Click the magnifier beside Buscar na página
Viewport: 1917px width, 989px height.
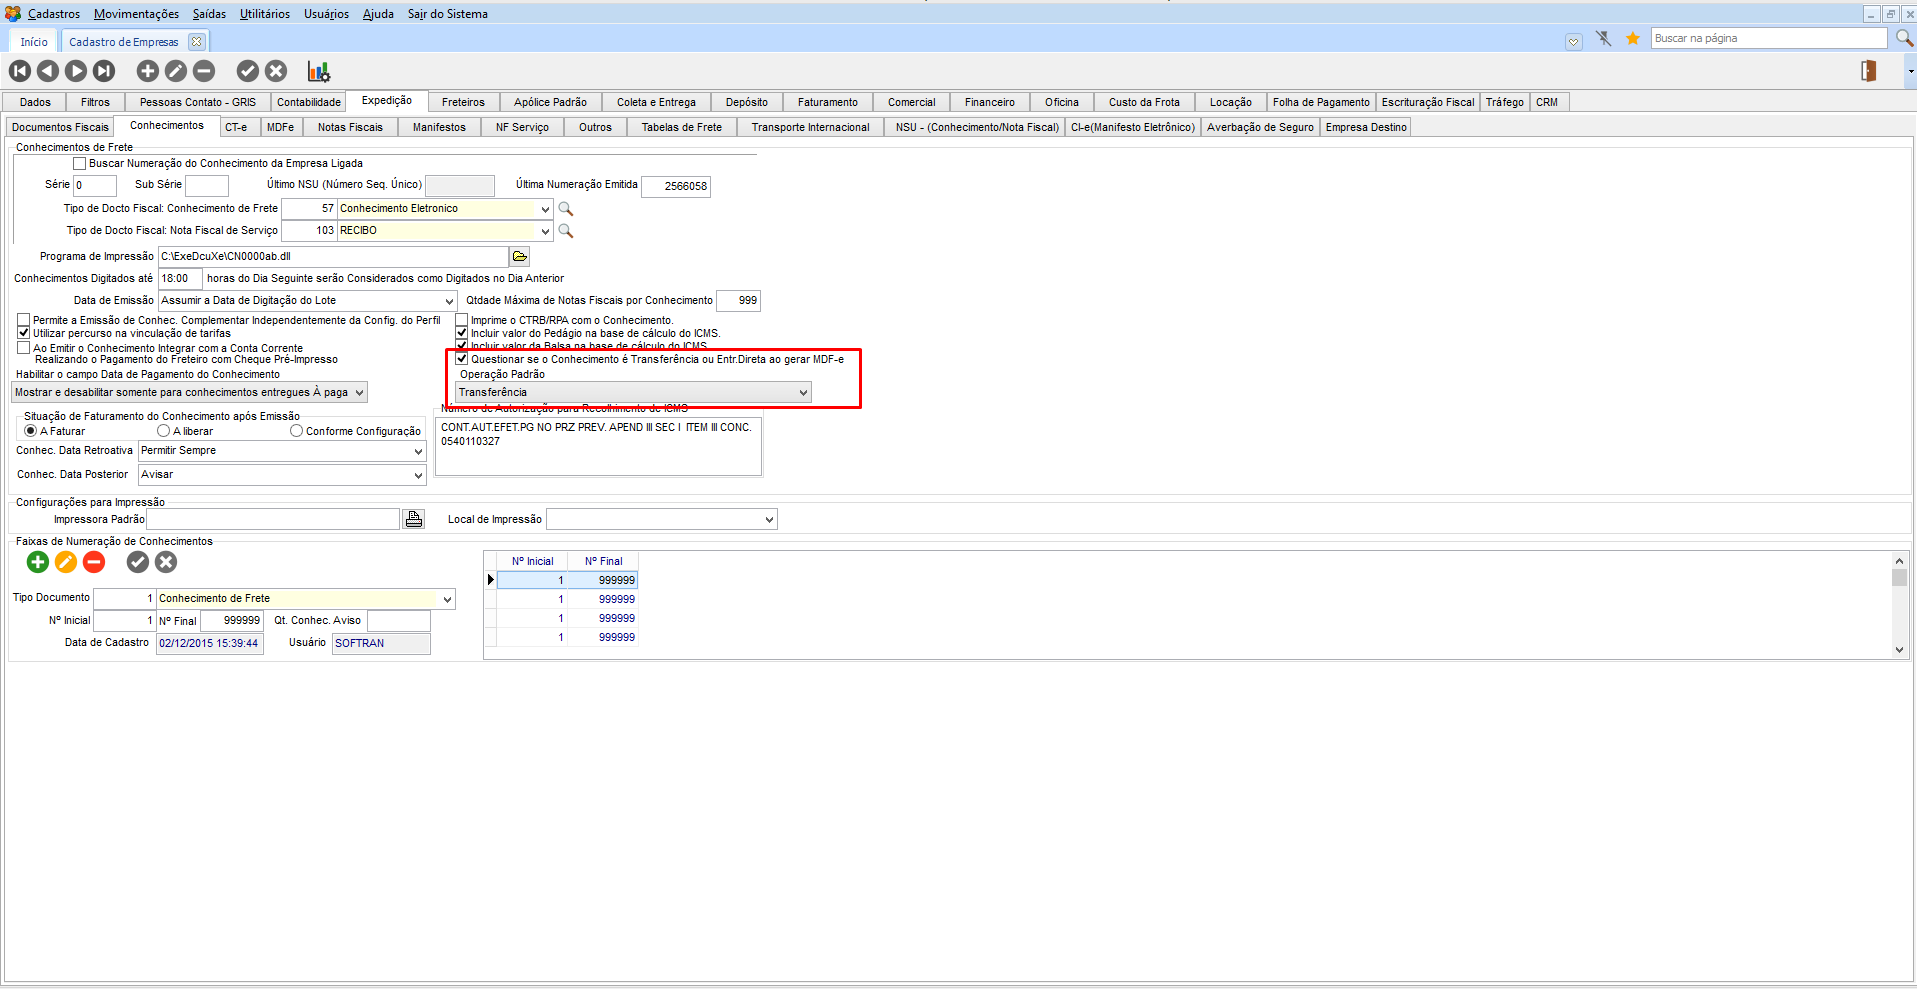click(x=1905, y=38)
